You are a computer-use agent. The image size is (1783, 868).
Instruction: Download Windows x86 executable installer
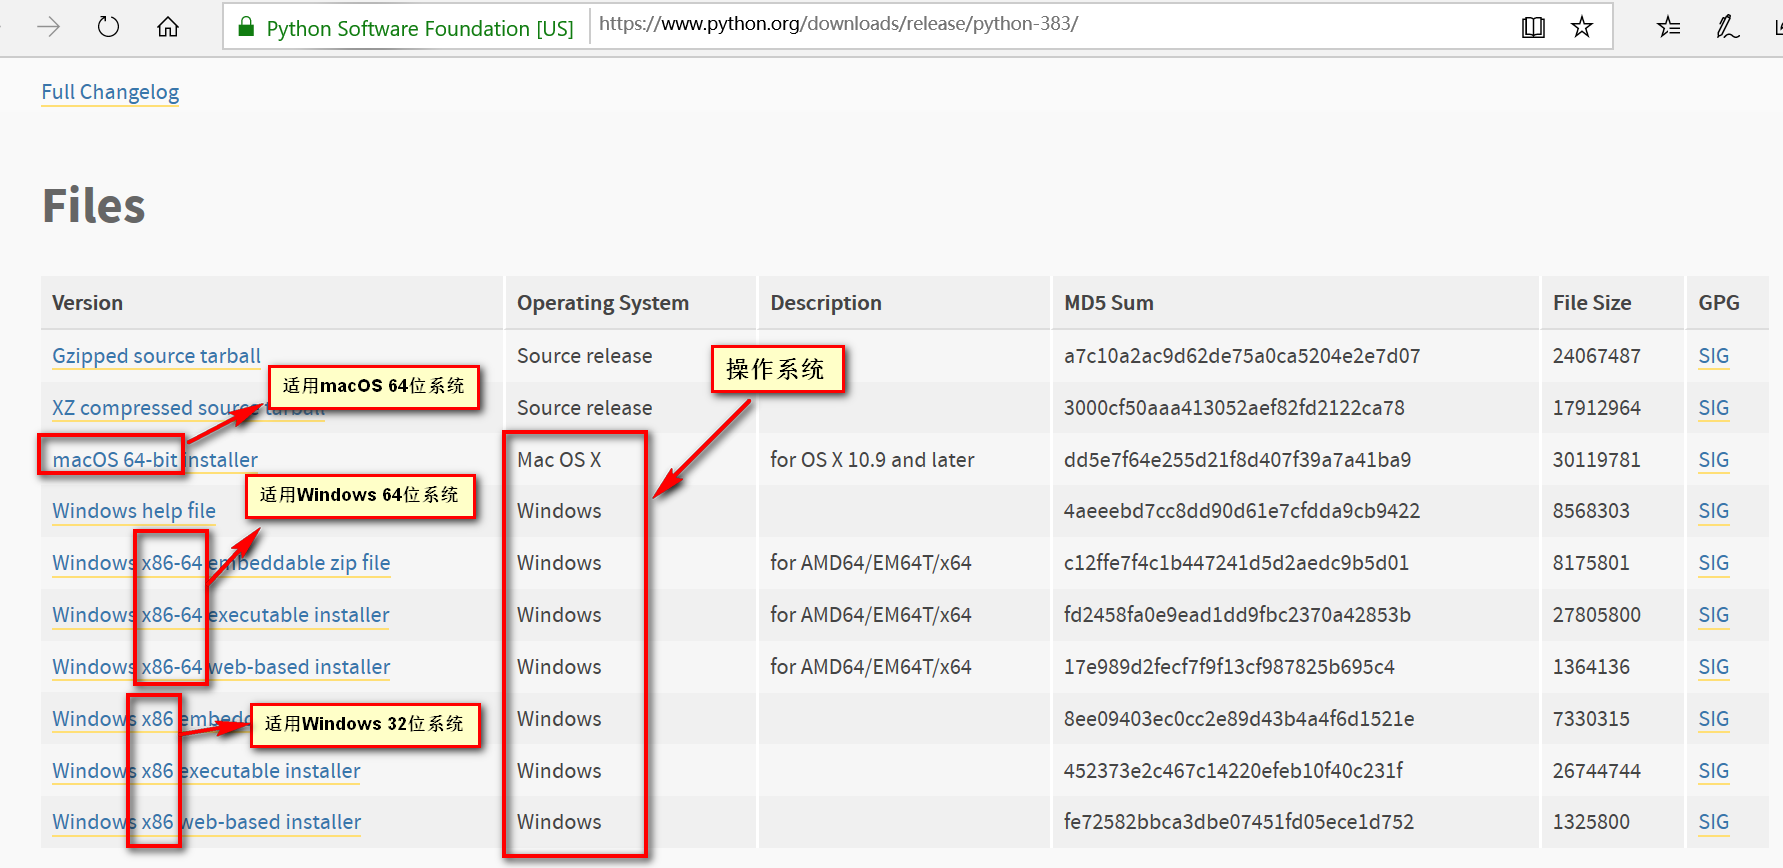(206, 771)
